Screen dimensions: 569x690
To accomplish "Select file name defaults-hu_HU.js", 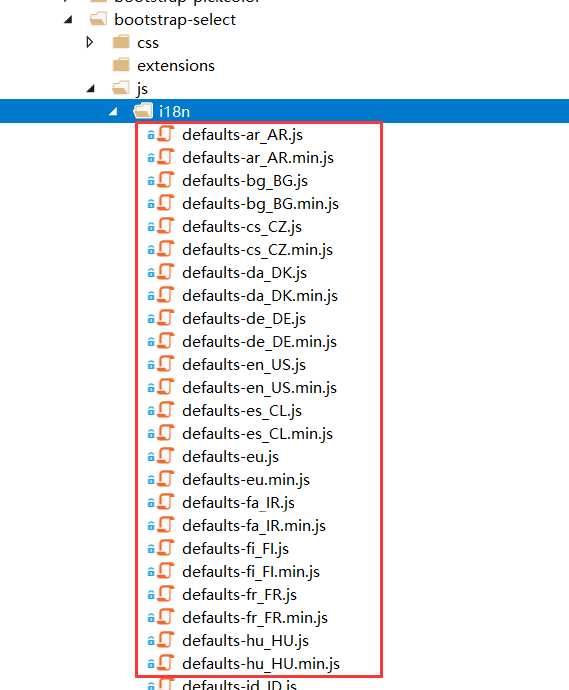I will 246,641.
